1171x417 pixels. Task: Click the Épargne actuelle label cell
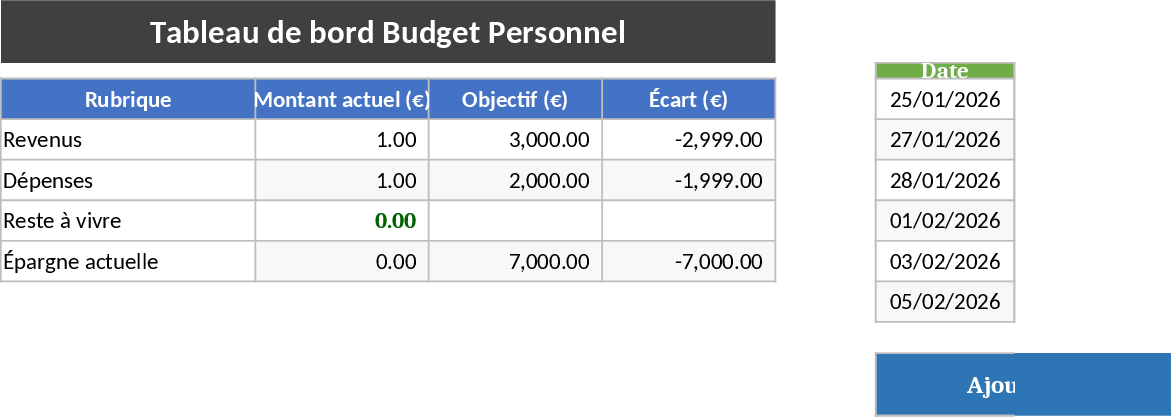click(128, 262)
